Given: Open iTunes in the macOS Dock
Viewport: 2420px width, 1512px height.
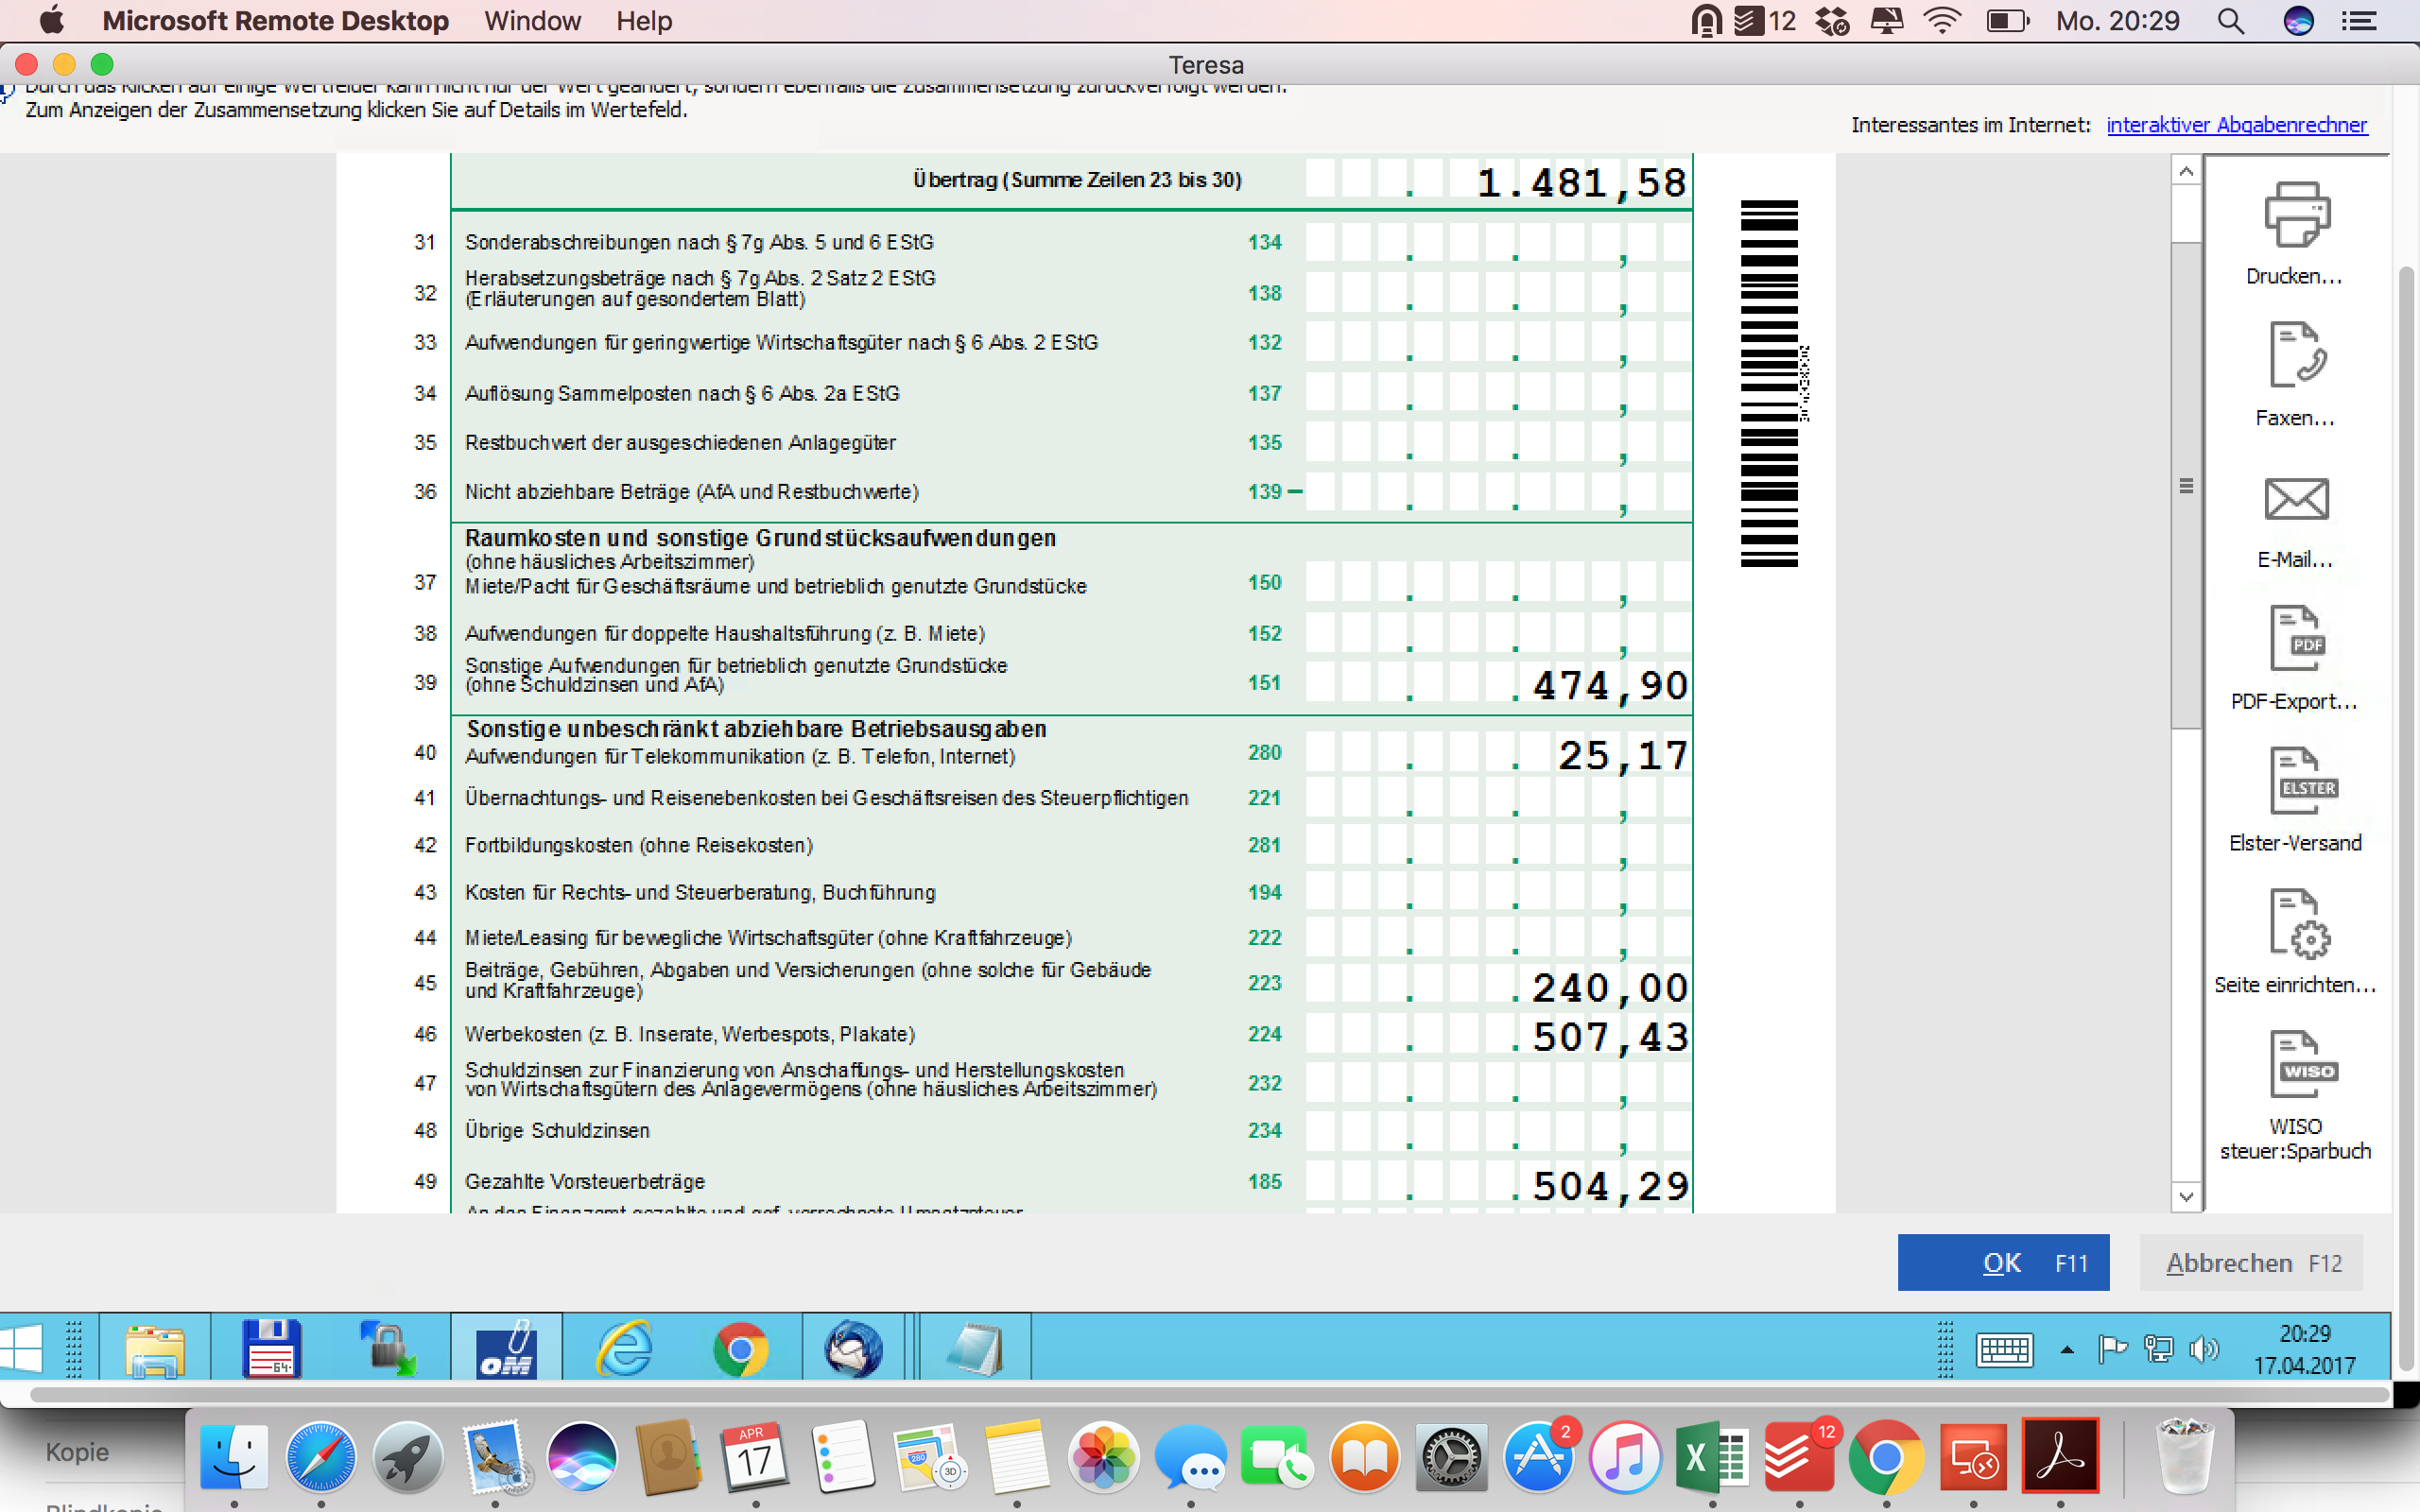Looking at the screenshot, I should (1626, 1458).
